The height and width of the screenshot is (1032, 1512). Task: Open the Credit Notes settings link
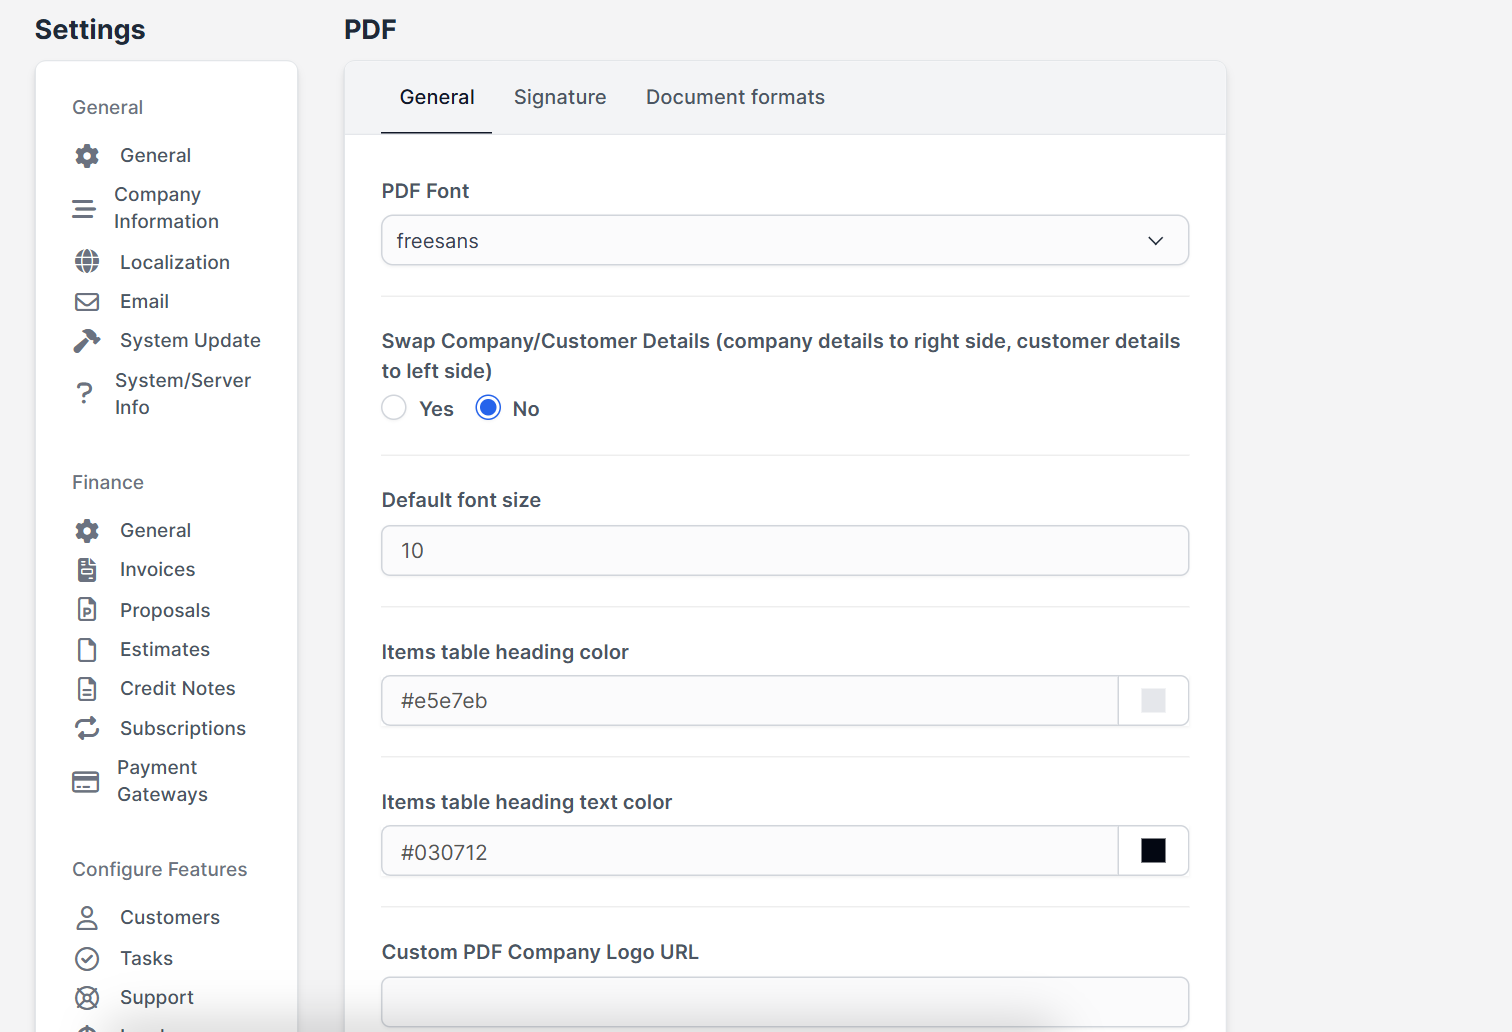click(178, 689)
